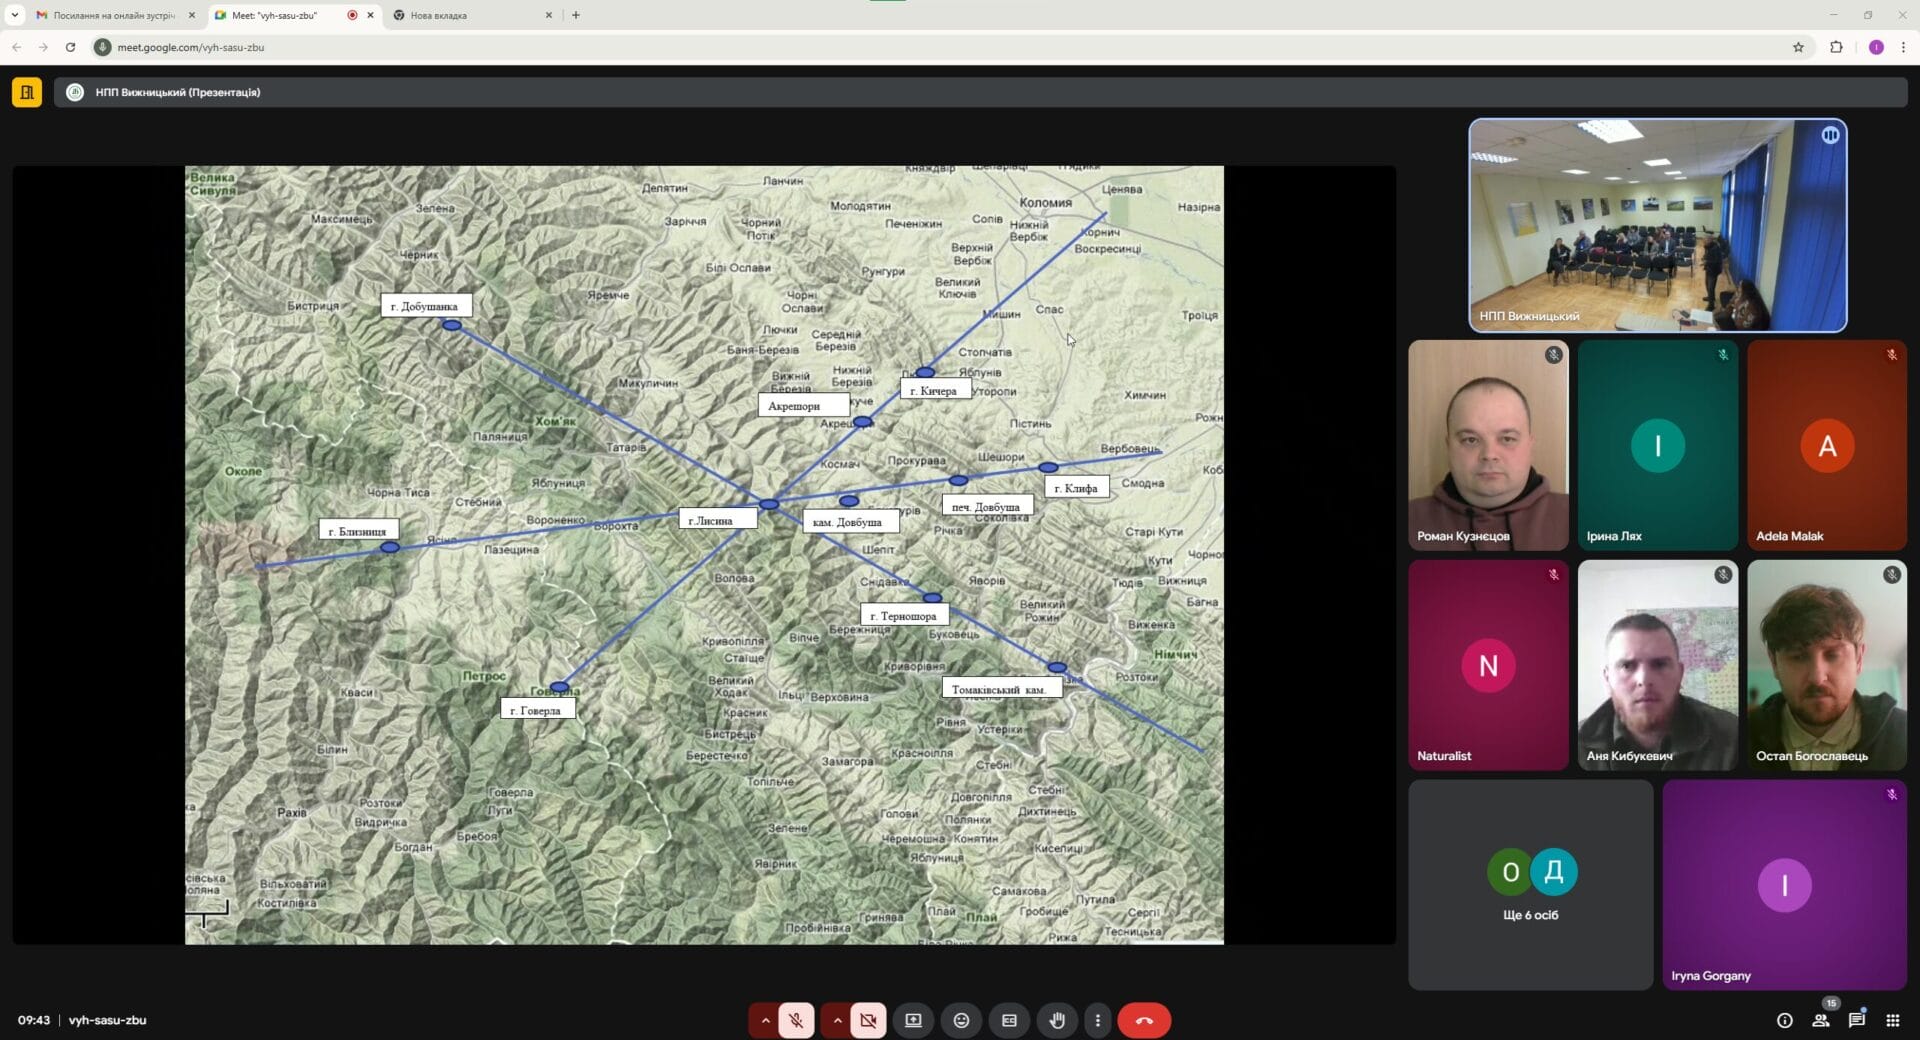
Task: Unmute the microphone
Action: (796, 1020)
